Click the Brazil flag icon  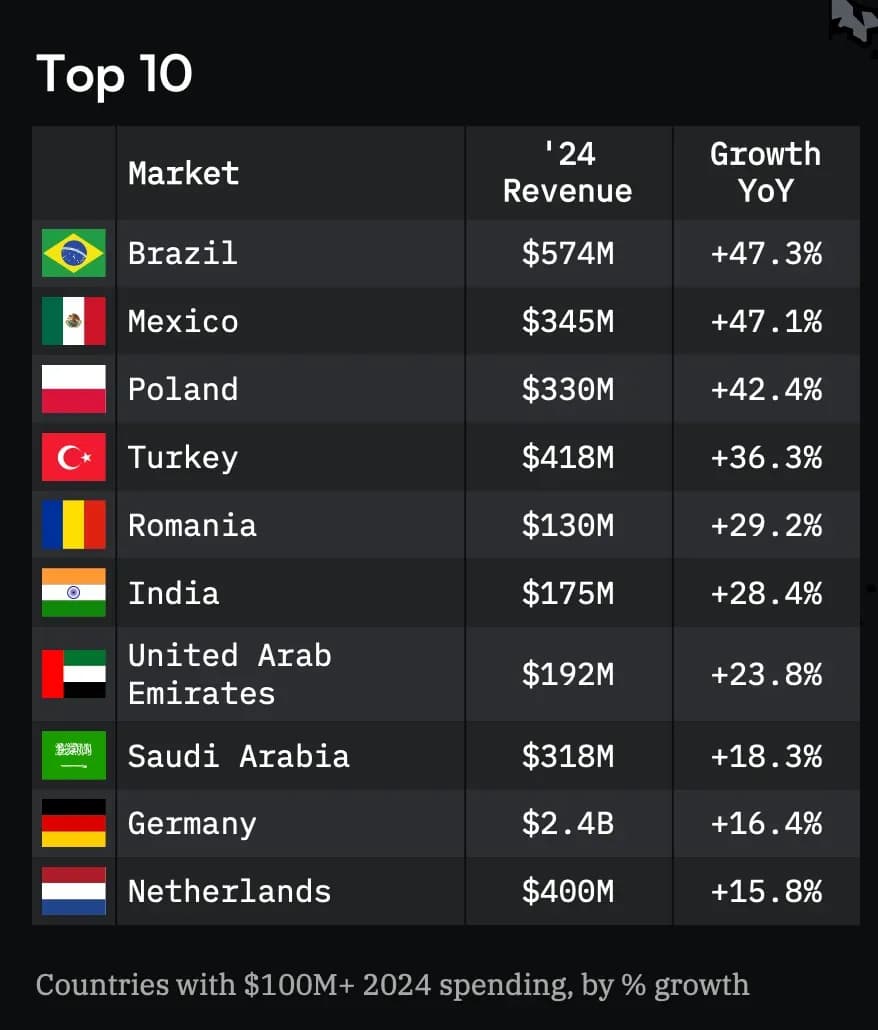[74, 253]
